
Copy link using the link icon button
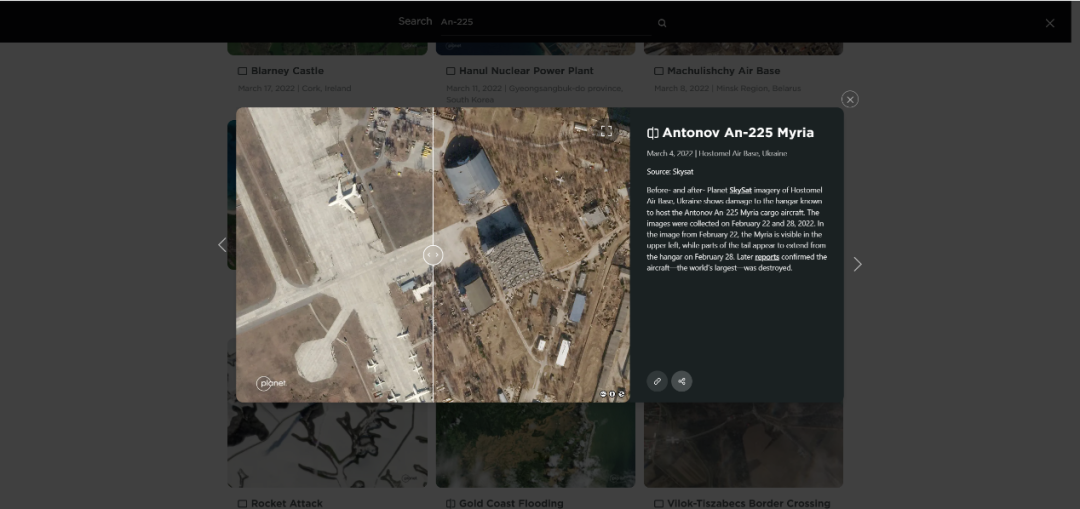tap(657, 381)
